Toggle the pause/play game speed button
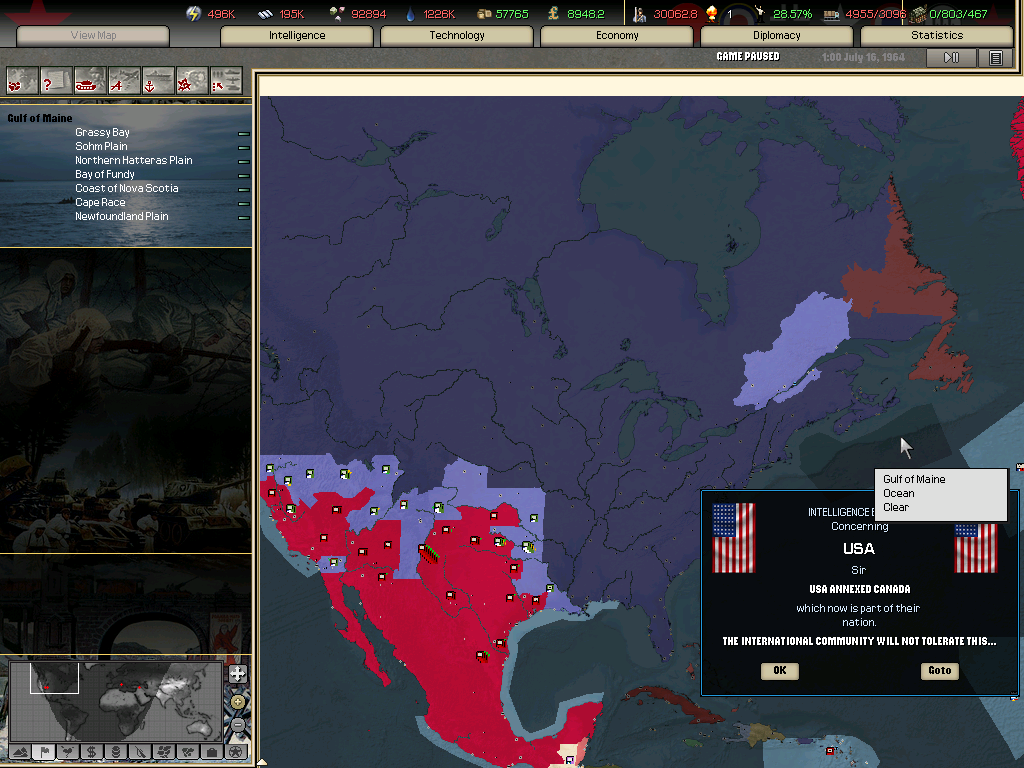The width and height of the screenshot is (1024, 768). pyautogui.click(x=951, y=57)
